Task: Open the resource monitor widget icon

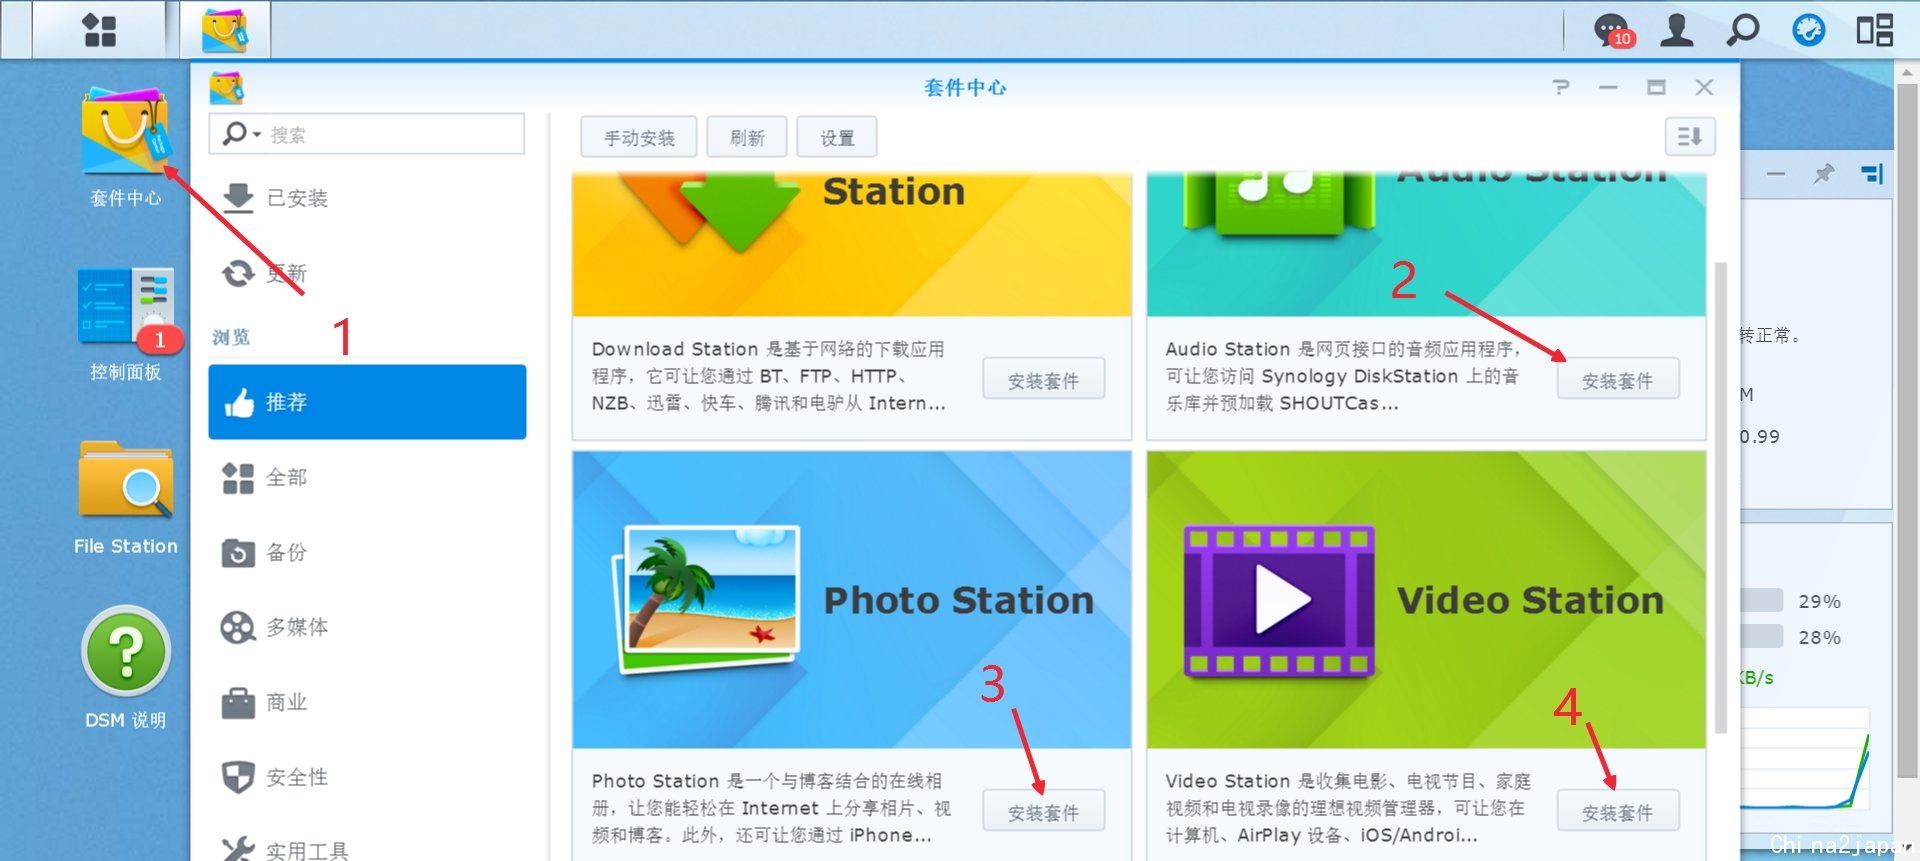Action: [x=1808, y=30]
